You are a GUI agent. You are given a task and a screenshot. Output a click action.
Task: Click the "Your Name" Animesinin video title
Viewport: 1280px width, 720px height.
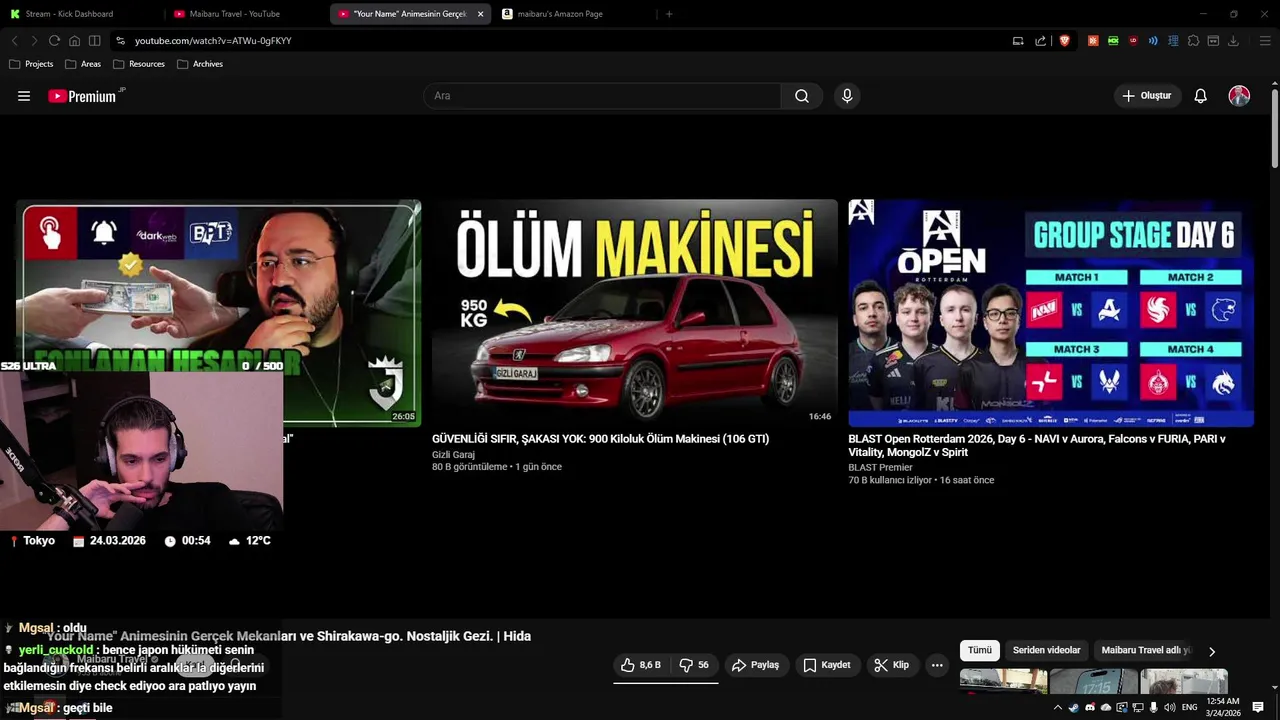click(289, 636)
